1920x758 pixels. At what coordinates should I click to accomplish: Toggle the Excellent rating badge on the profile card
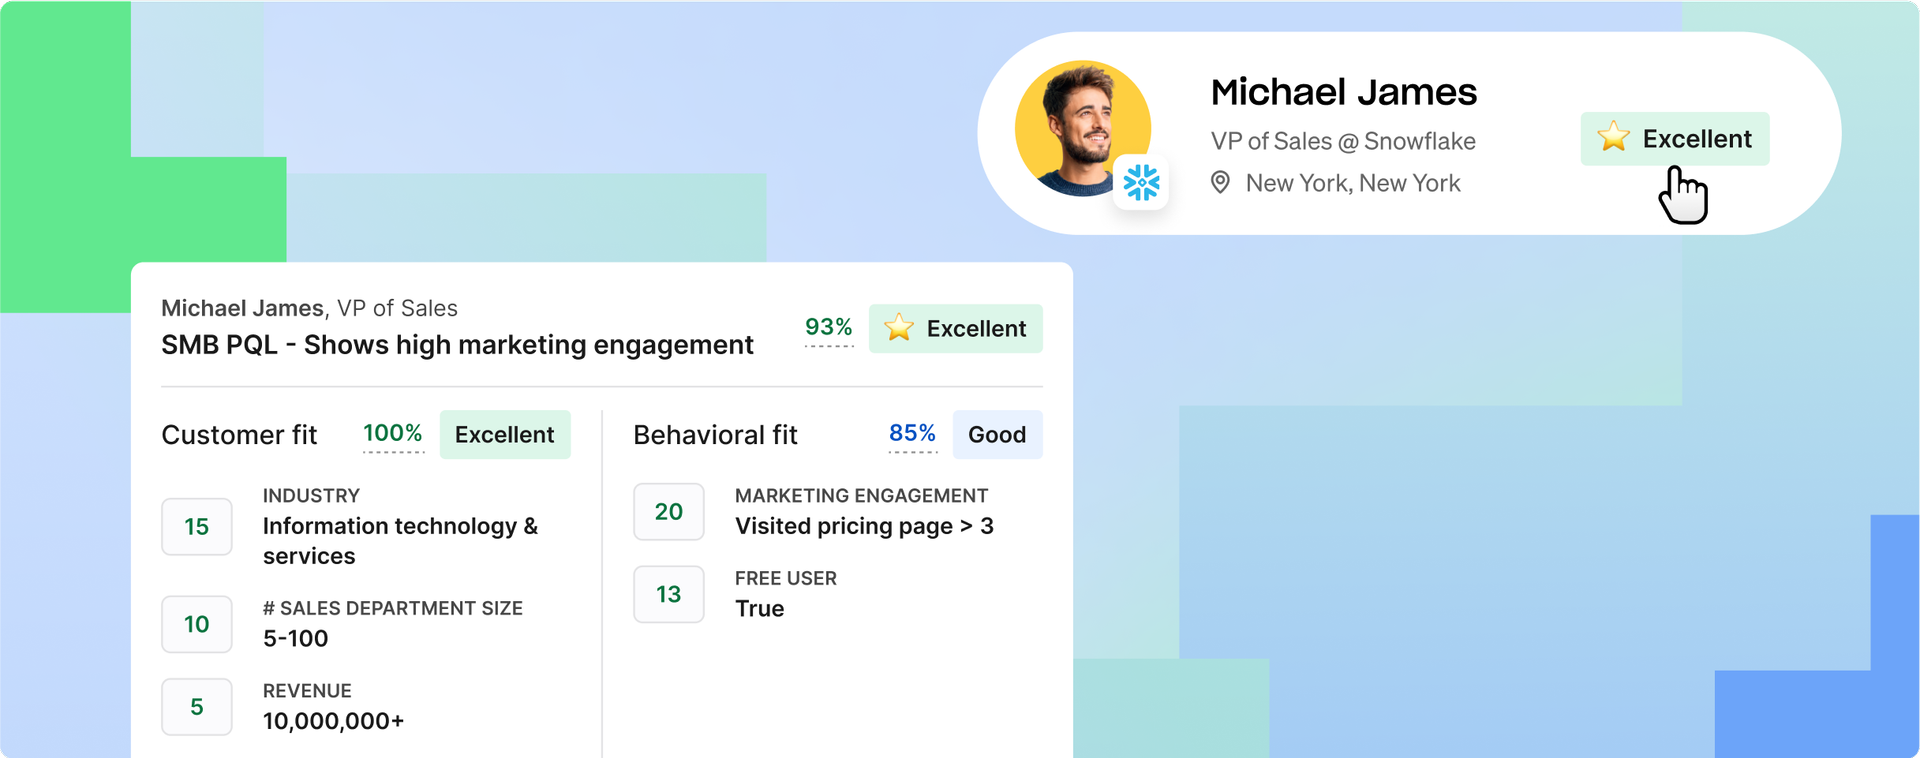pos(1674,139)
